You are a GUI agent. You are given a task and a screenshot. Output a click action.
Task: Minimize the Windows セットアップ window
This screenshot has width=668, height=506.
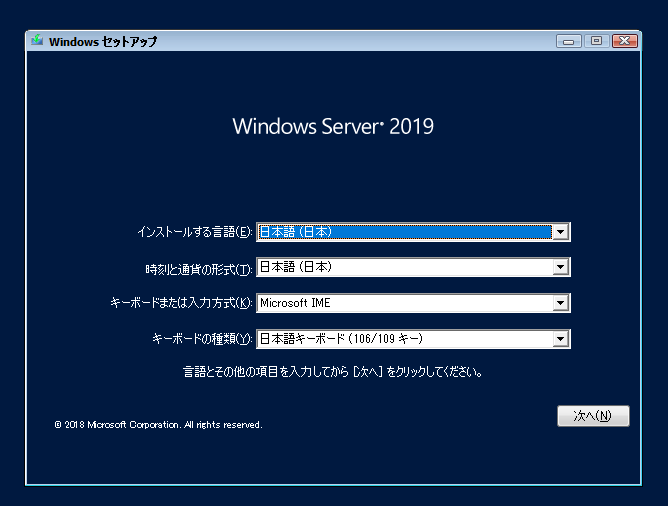point(568,41)
